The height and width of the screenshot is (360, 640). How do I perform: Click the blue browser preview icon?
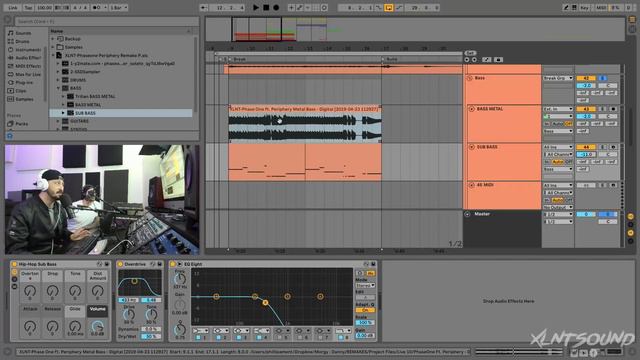tap(10, 136)
